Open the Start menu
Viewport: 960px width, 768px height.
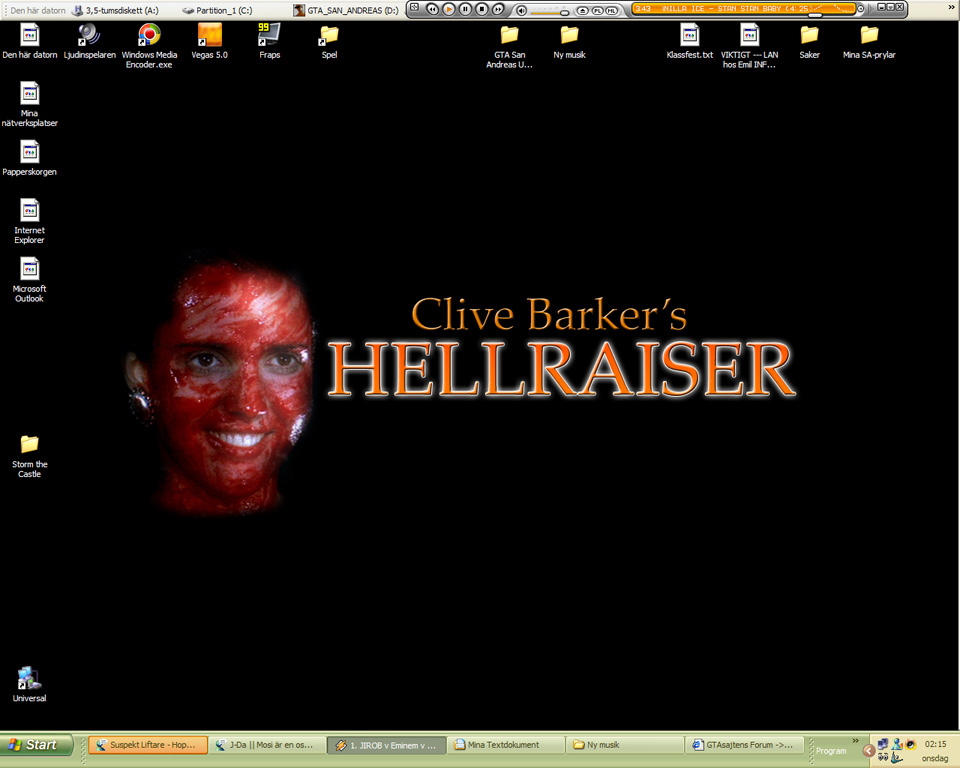36,745
